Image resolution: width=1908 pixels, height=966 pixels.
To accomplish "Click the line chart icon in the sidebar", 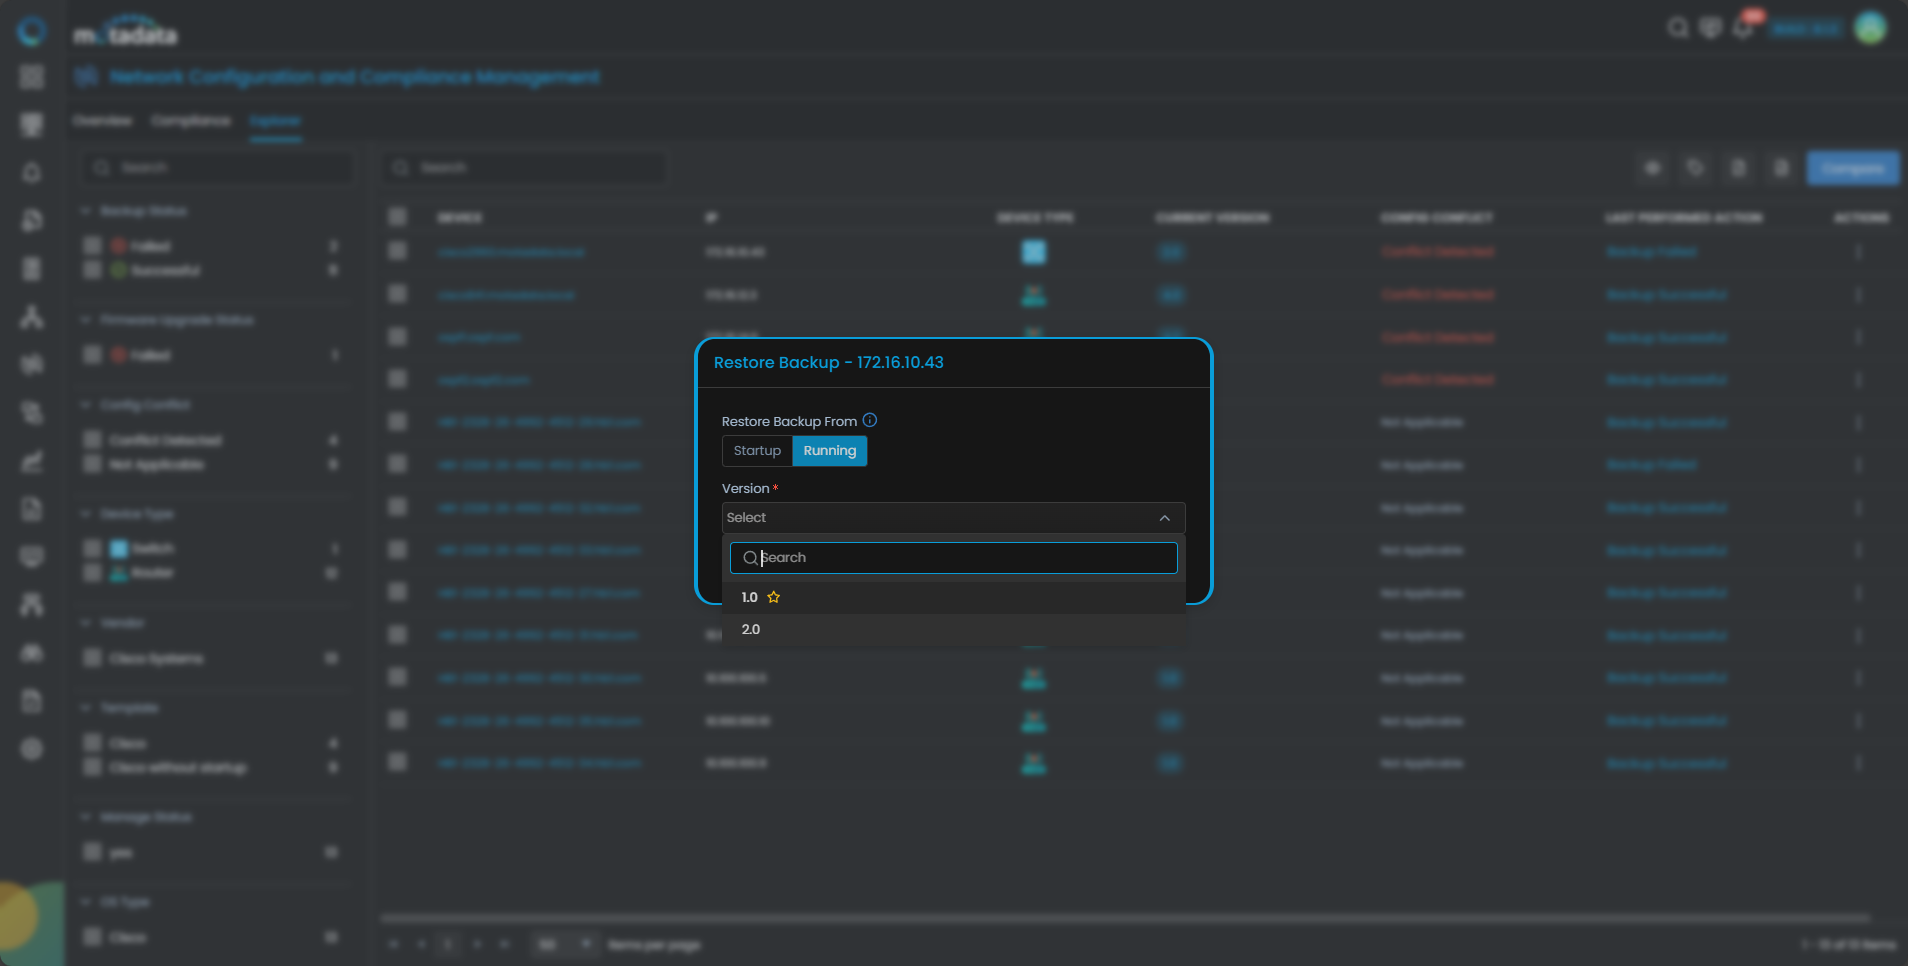I will pos(32,461).
